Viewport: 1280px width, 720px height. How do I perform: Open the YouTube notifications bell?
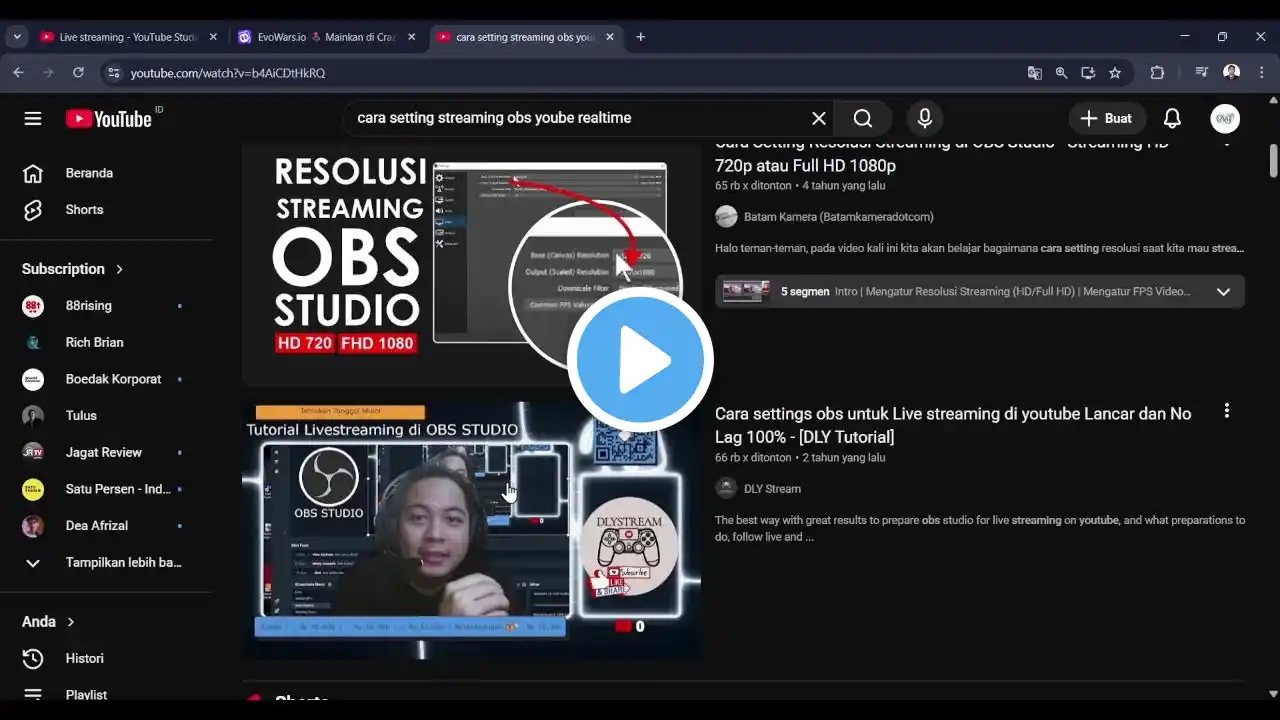pyautogui.click(x=1172, y=118)
